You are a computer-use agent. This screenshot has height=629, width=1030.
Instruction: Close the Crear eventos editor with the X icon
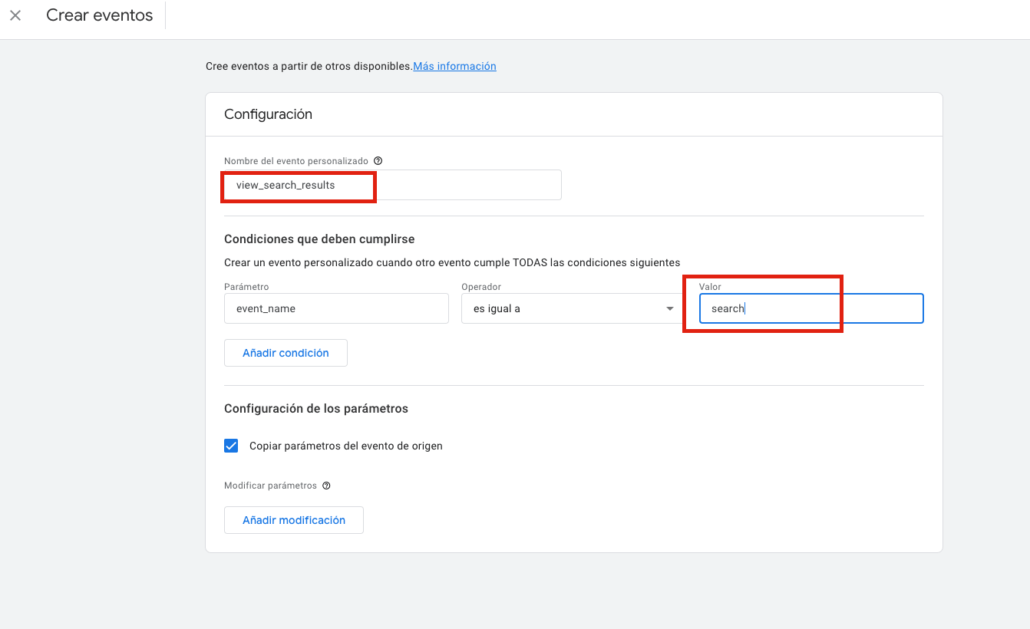tap(15, 15)
